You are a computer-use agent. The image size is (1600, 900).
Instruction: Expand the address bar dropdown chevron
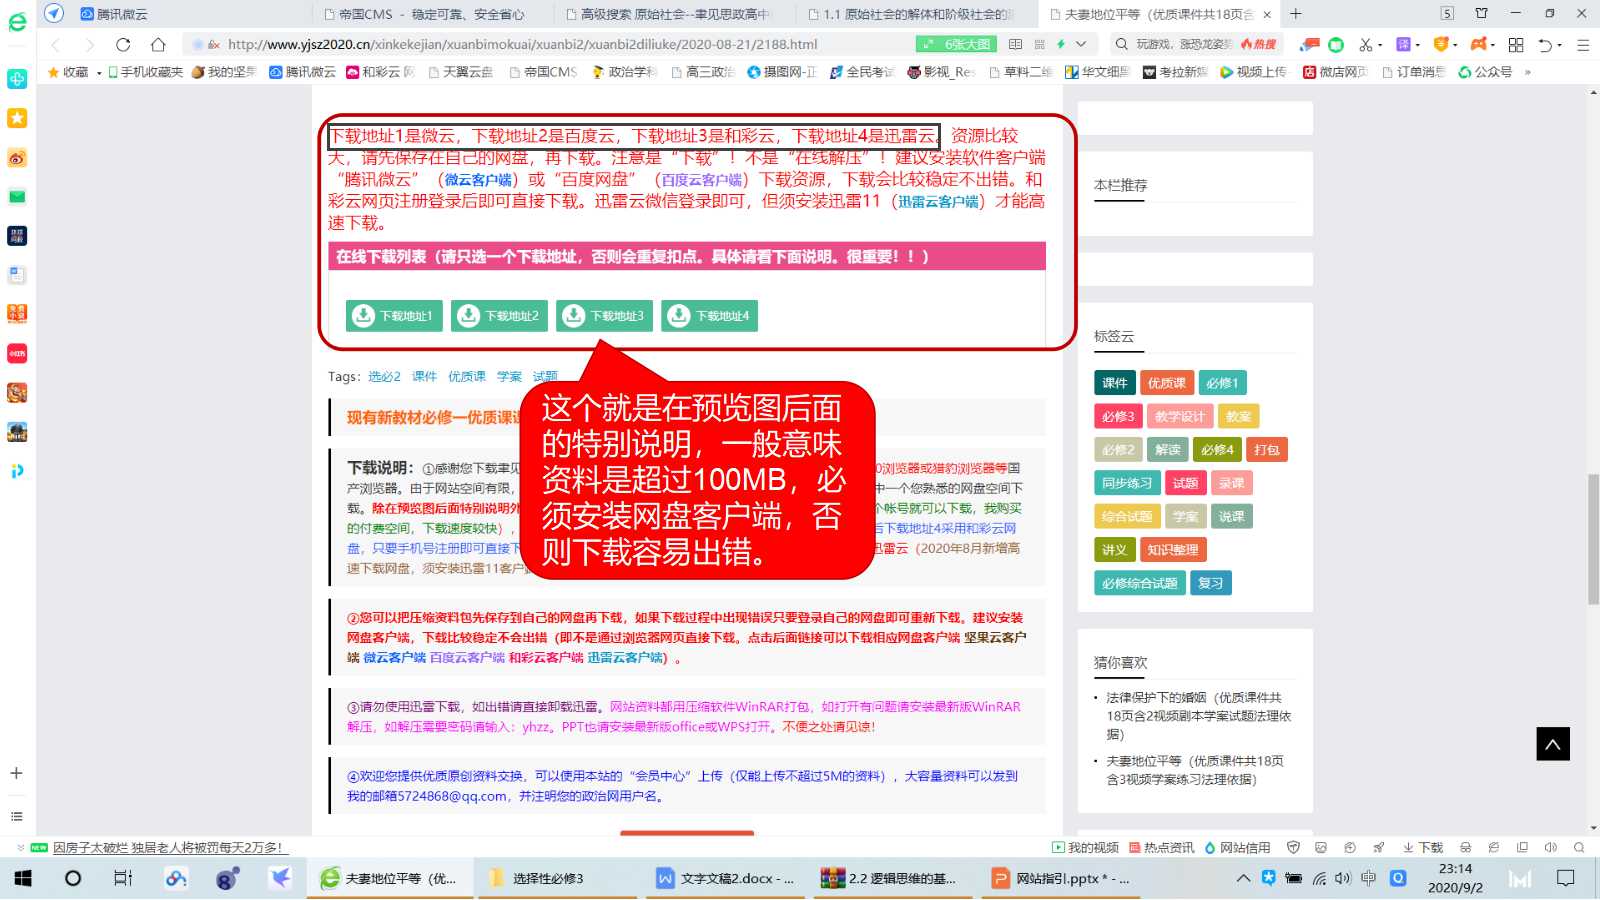(1081, 44)
